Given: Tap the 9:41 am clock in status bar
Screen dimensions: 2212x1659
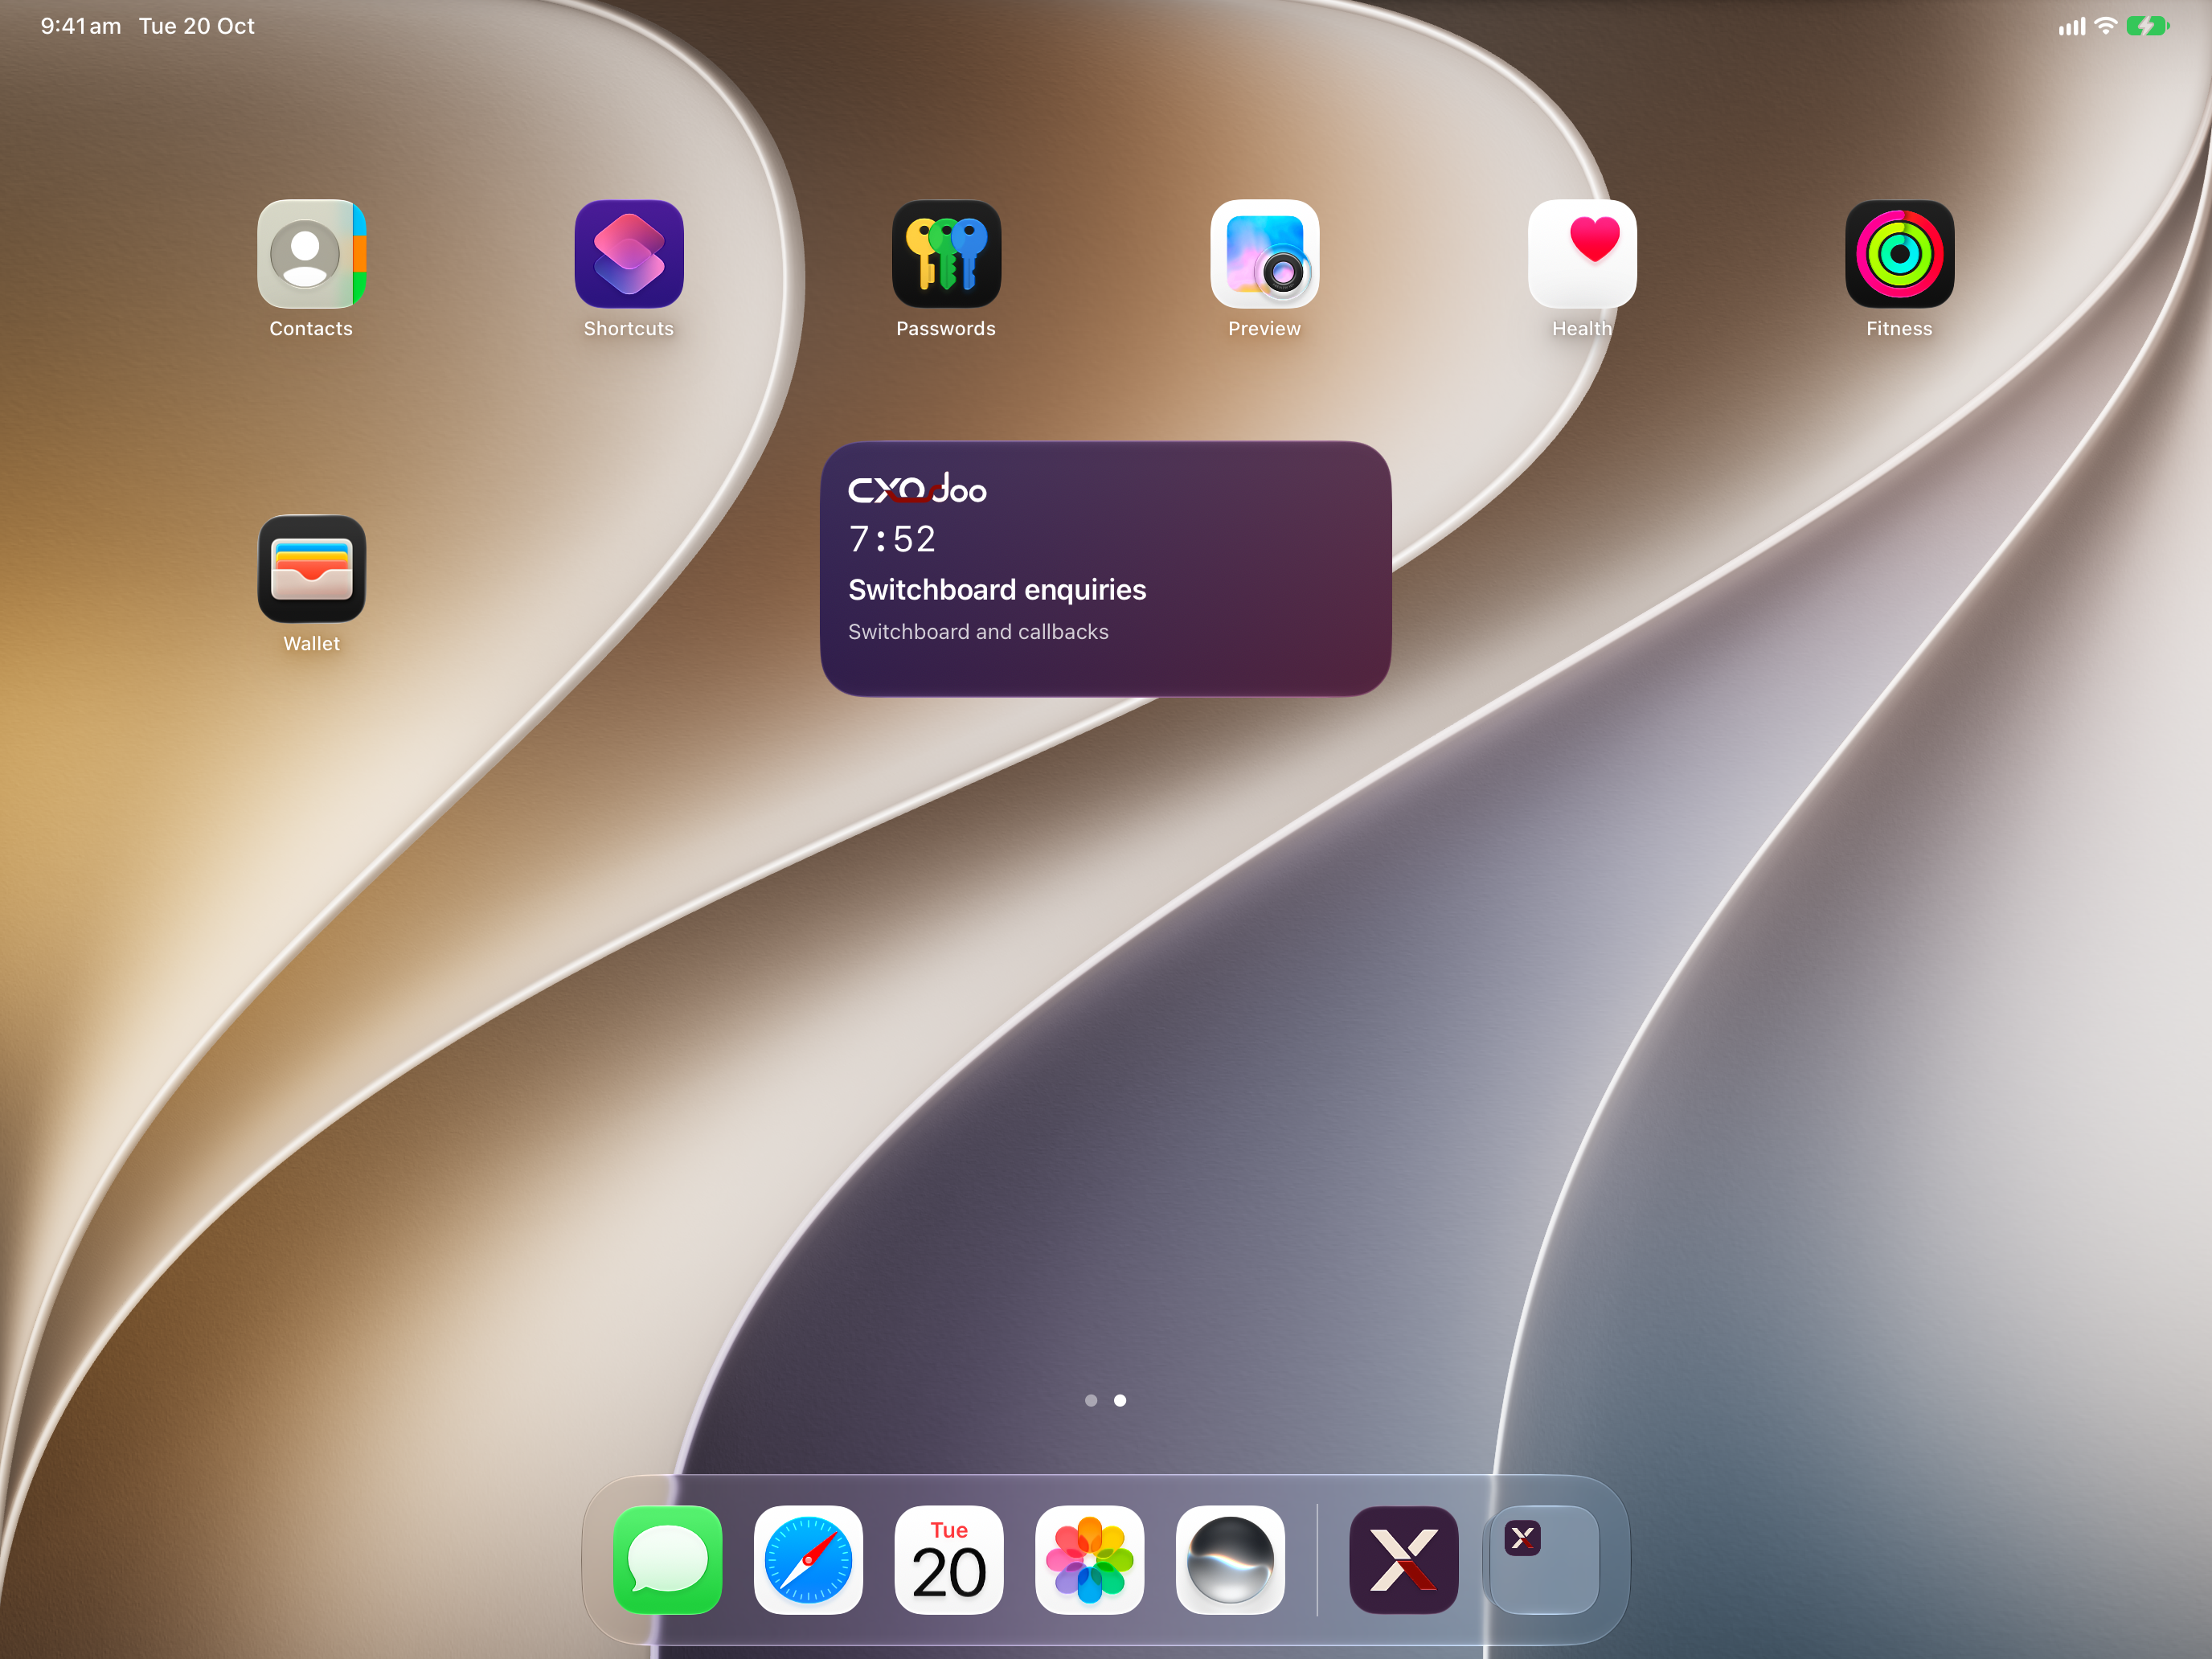Looking at the screenshot, I should pyautogui.click(x=80, y=26).
